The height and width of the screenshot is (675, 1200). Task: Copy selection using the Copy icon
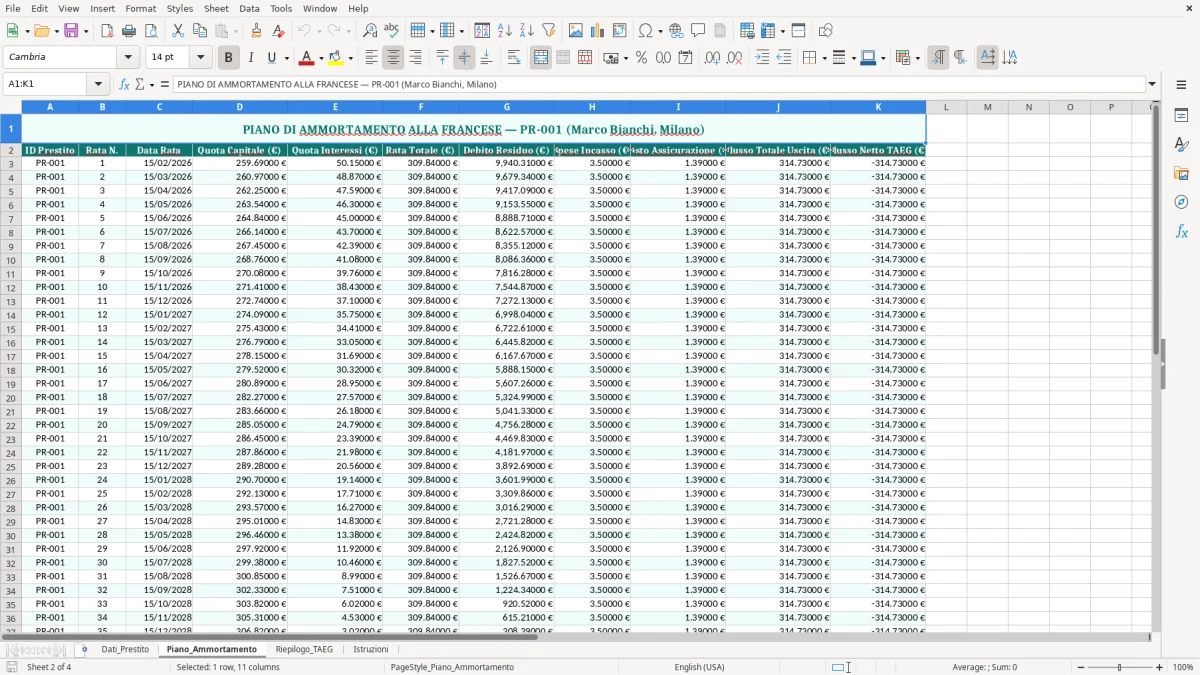[200, 31]
